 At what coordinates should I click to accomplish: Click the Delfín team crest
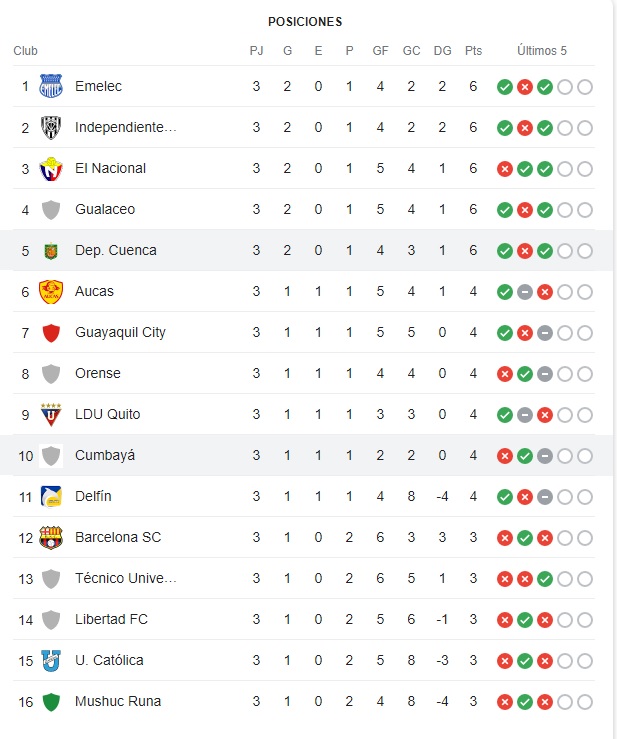tap(50, 497)
